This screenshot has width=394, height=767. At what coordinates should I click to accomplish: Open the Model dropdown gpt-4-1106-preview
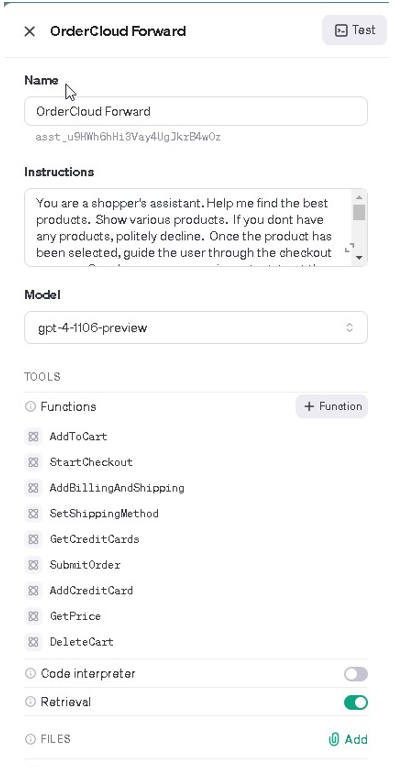click(x=196, y=328)
